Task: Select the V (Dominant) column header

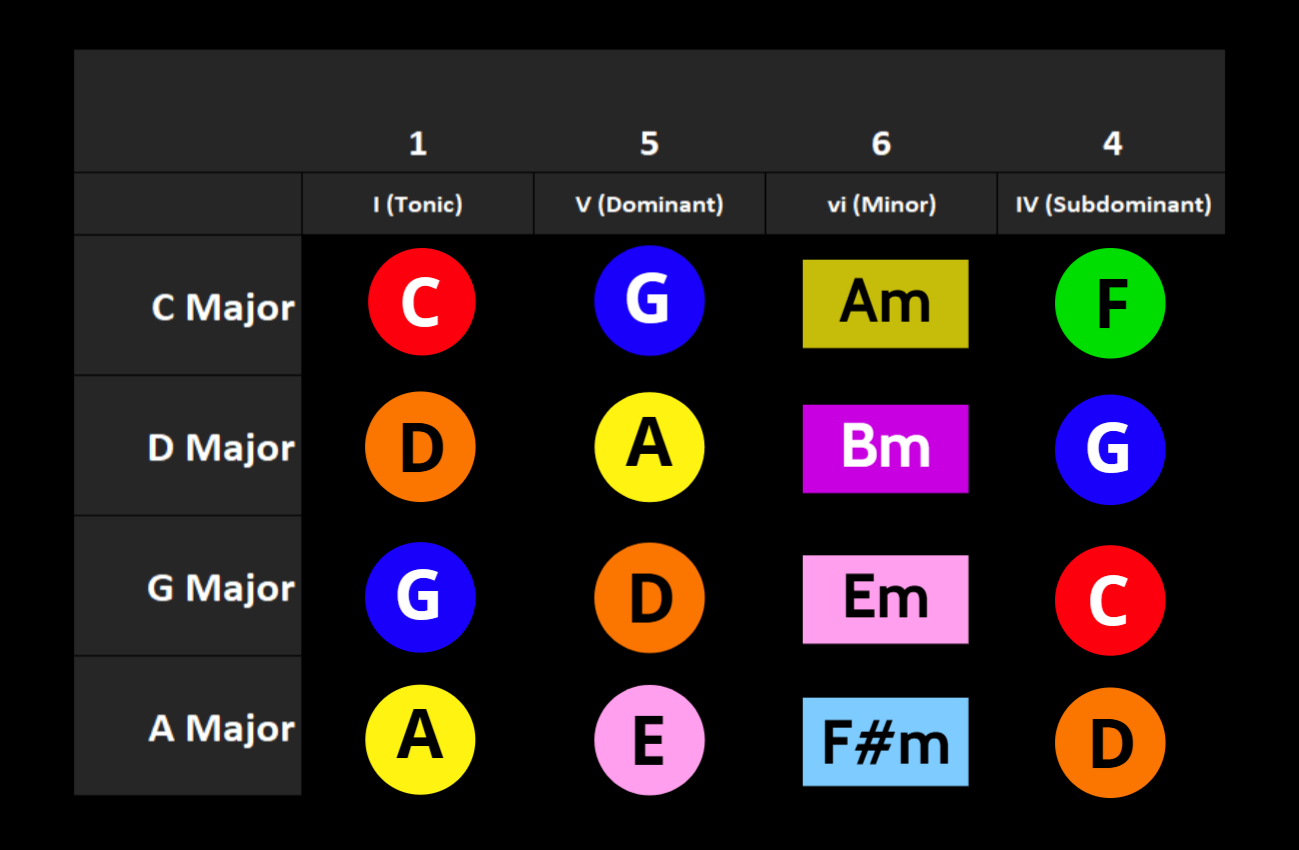Action: pos(650,204)
